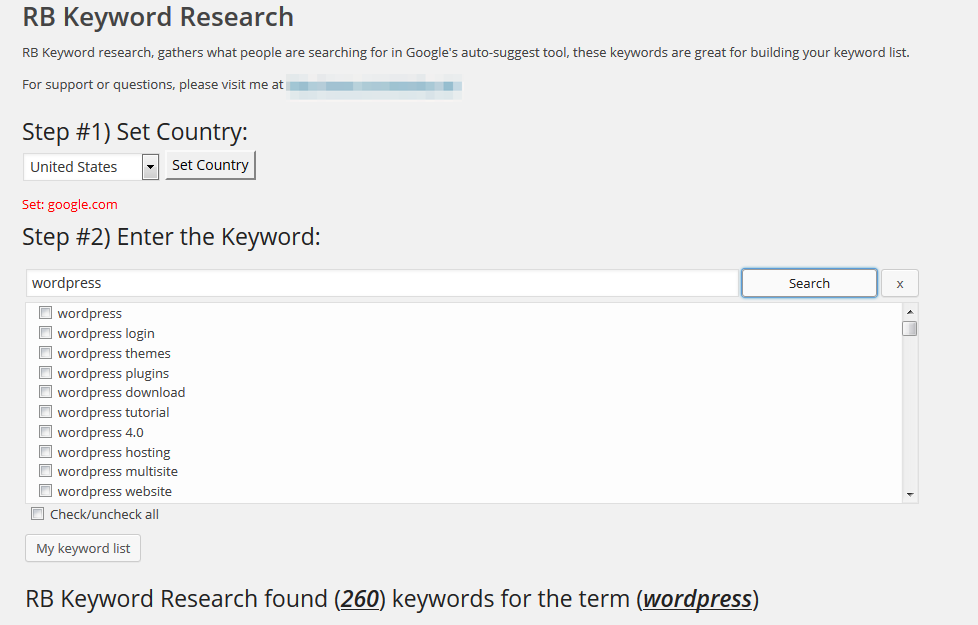978x625 pixels.
Task: Select the 'wordpress themes' checkbox
Action: tap(45, 352)
